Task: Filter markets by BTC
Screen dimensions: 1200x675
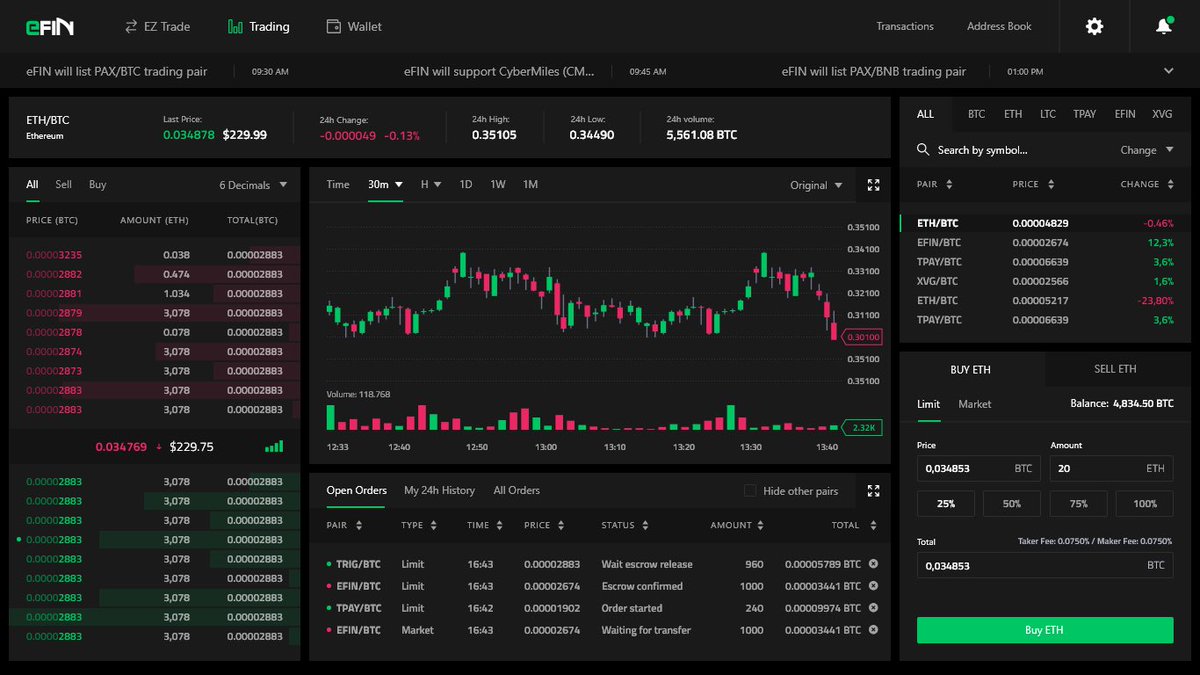Action: [977, 114]
